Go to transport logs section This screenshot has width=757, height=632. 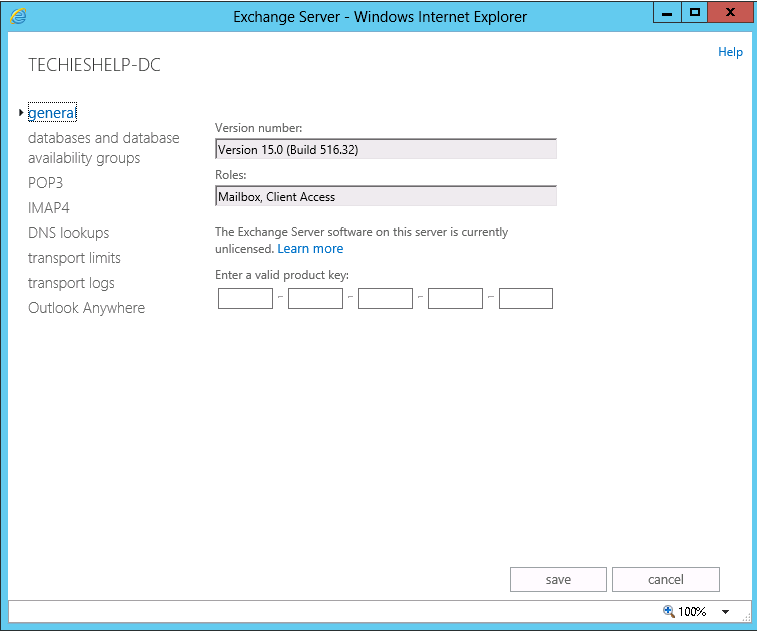point(71,283)
